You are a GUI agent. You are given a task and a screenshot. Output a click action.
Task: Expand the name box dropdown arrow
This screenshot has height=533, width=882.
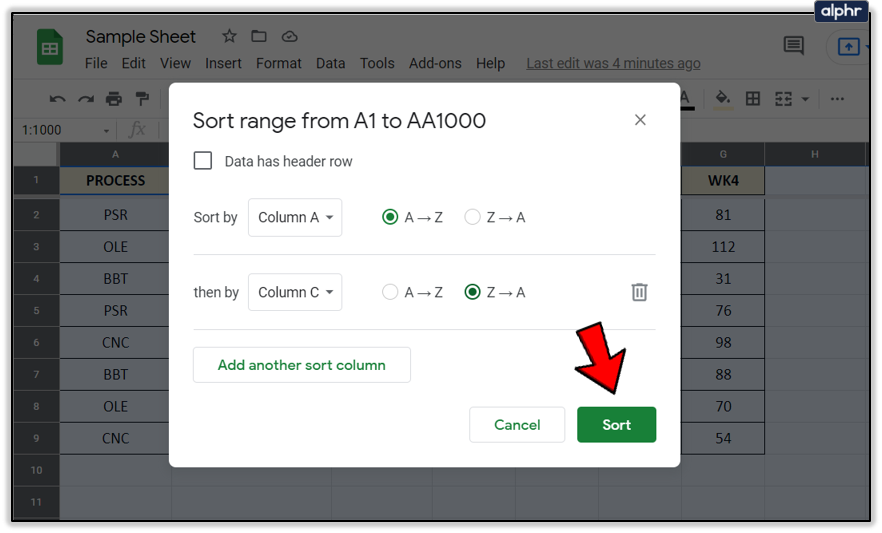coord(106,131)
